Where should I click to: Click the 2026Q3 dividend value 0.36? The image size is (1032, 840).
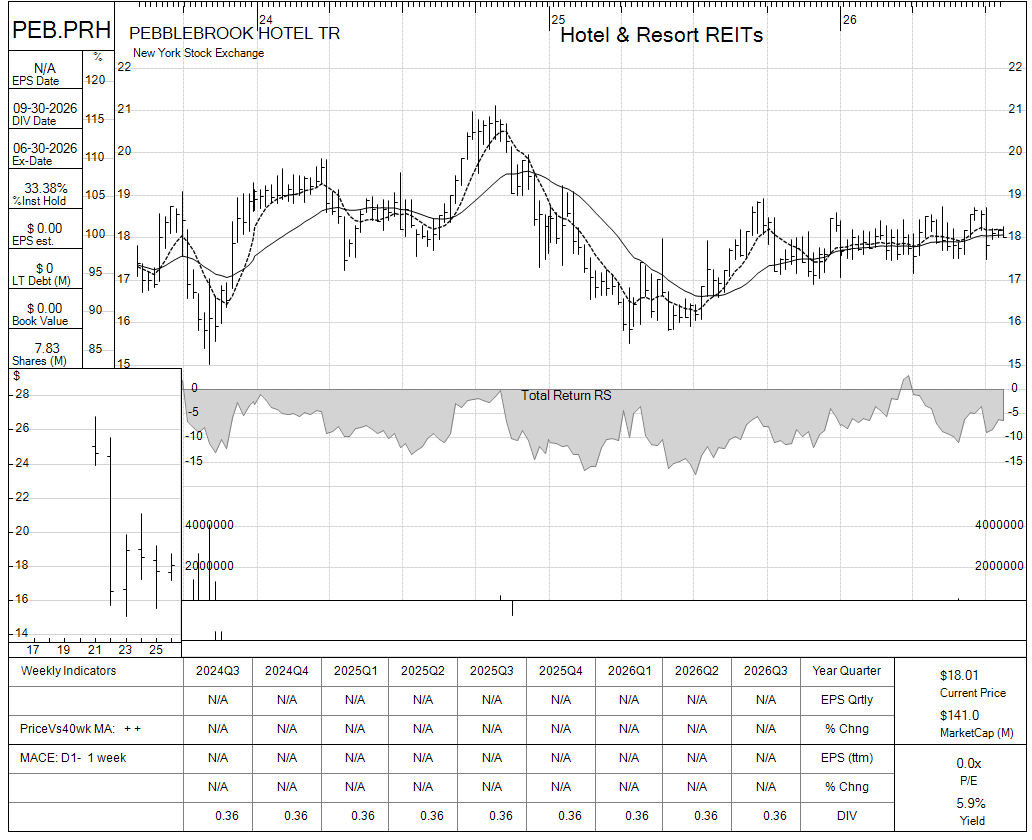coord(775,816)
